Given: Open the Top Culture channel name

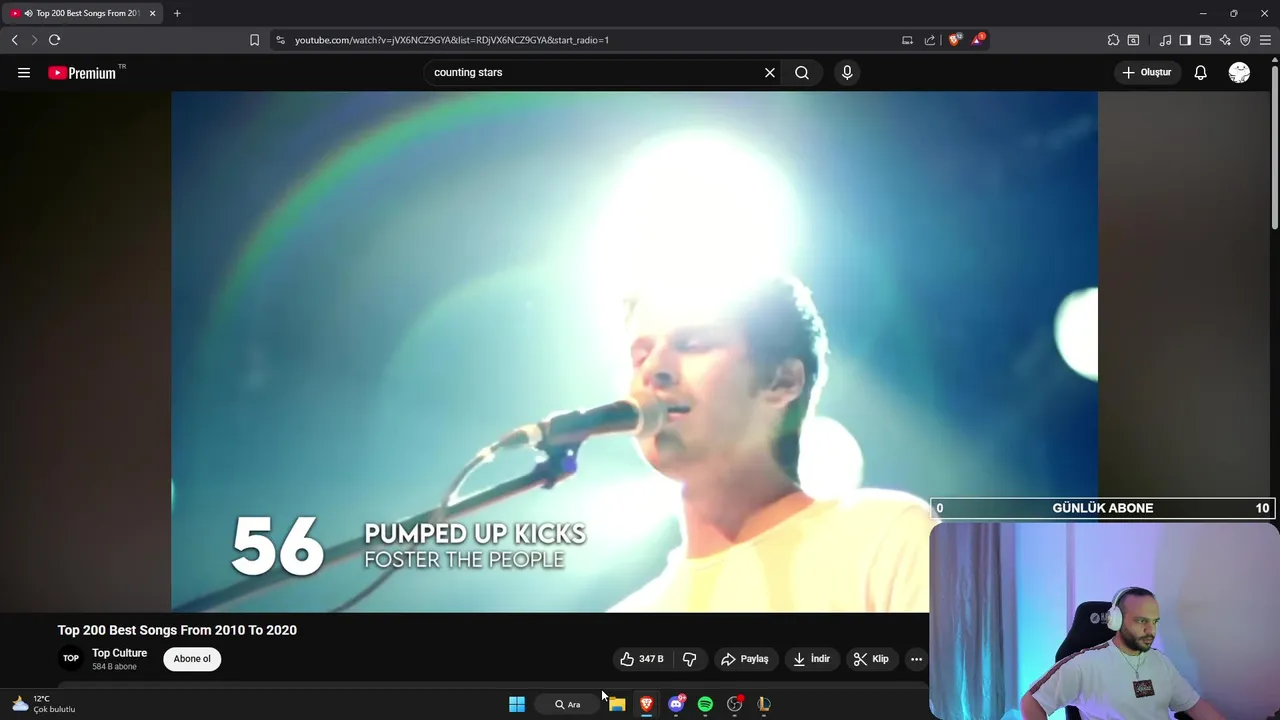Looking at the screenshot, I should 119,653.
